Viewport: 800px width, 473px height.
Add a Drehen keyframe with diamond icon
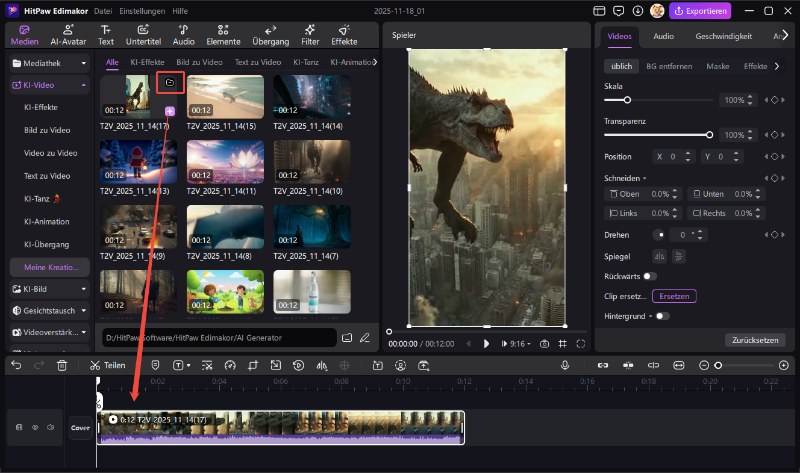coord(774,235)
